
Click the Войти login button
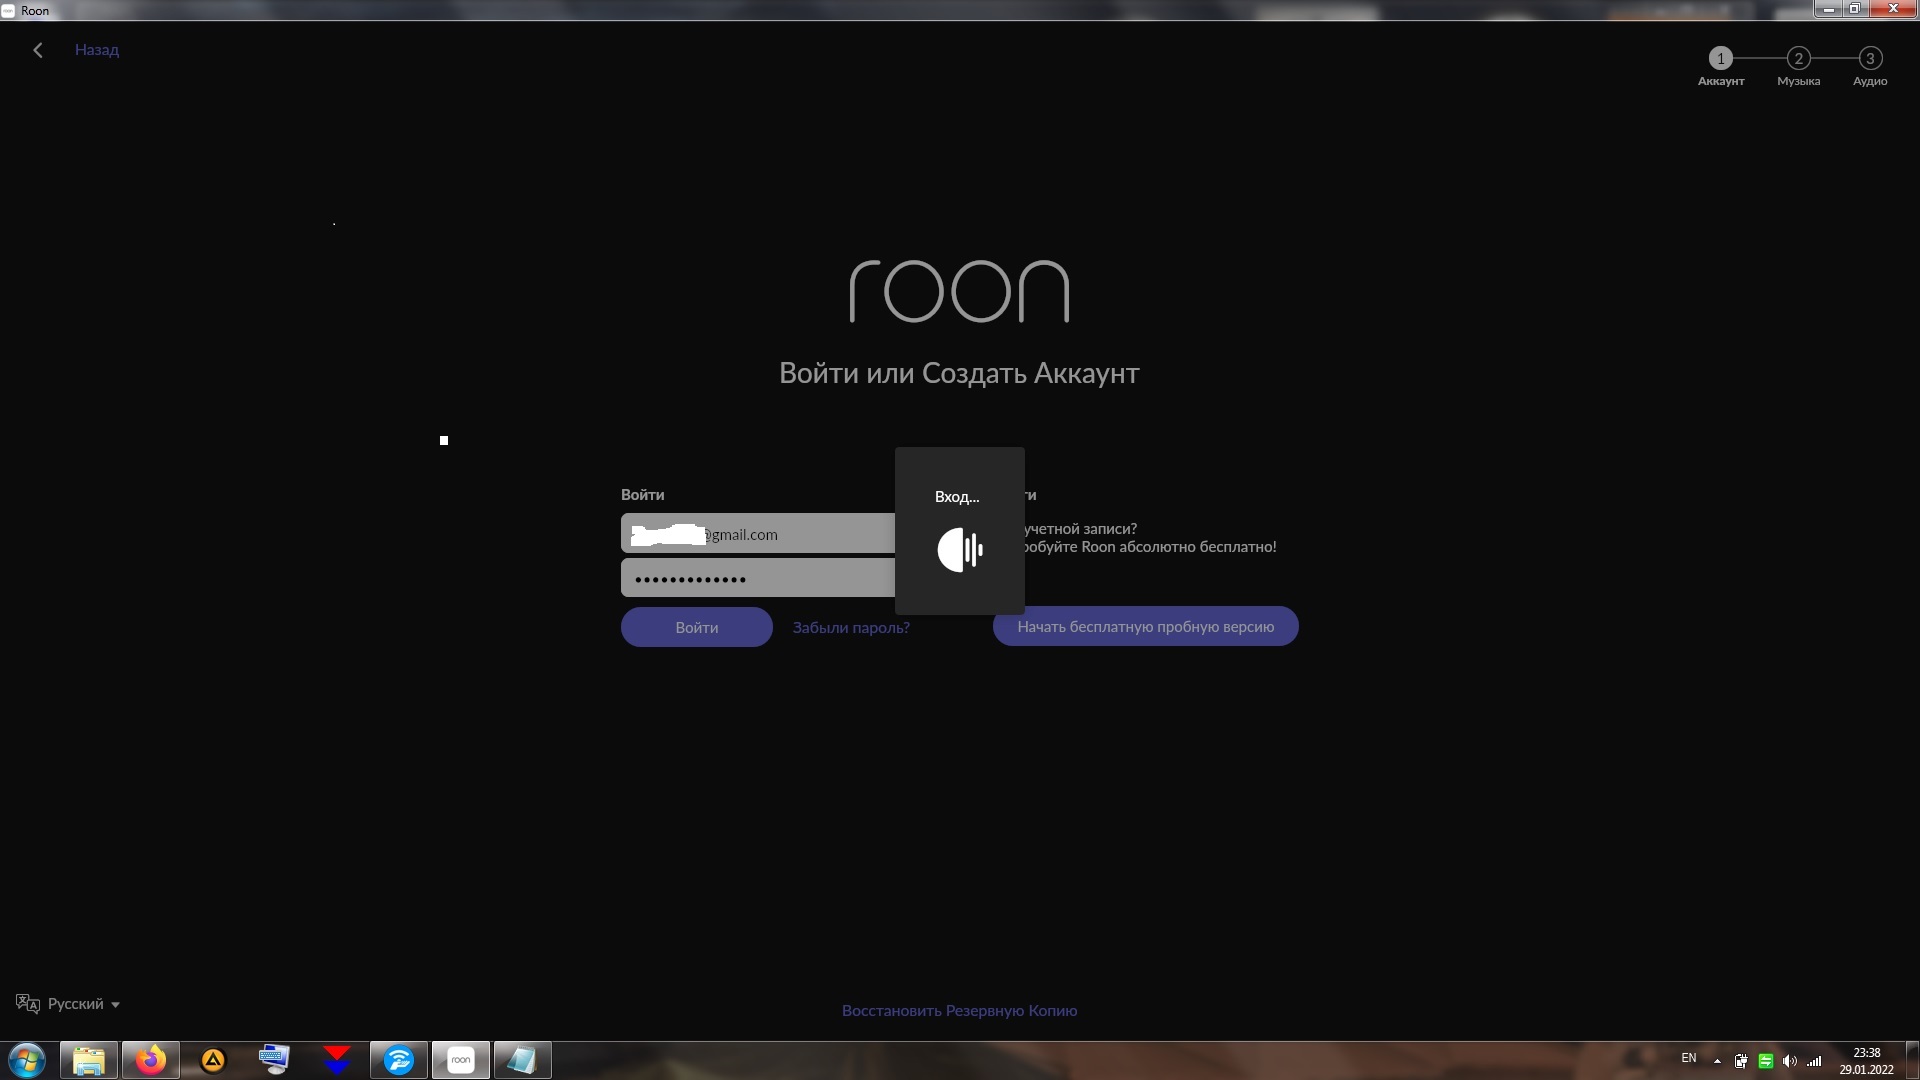tap(696, 625)
